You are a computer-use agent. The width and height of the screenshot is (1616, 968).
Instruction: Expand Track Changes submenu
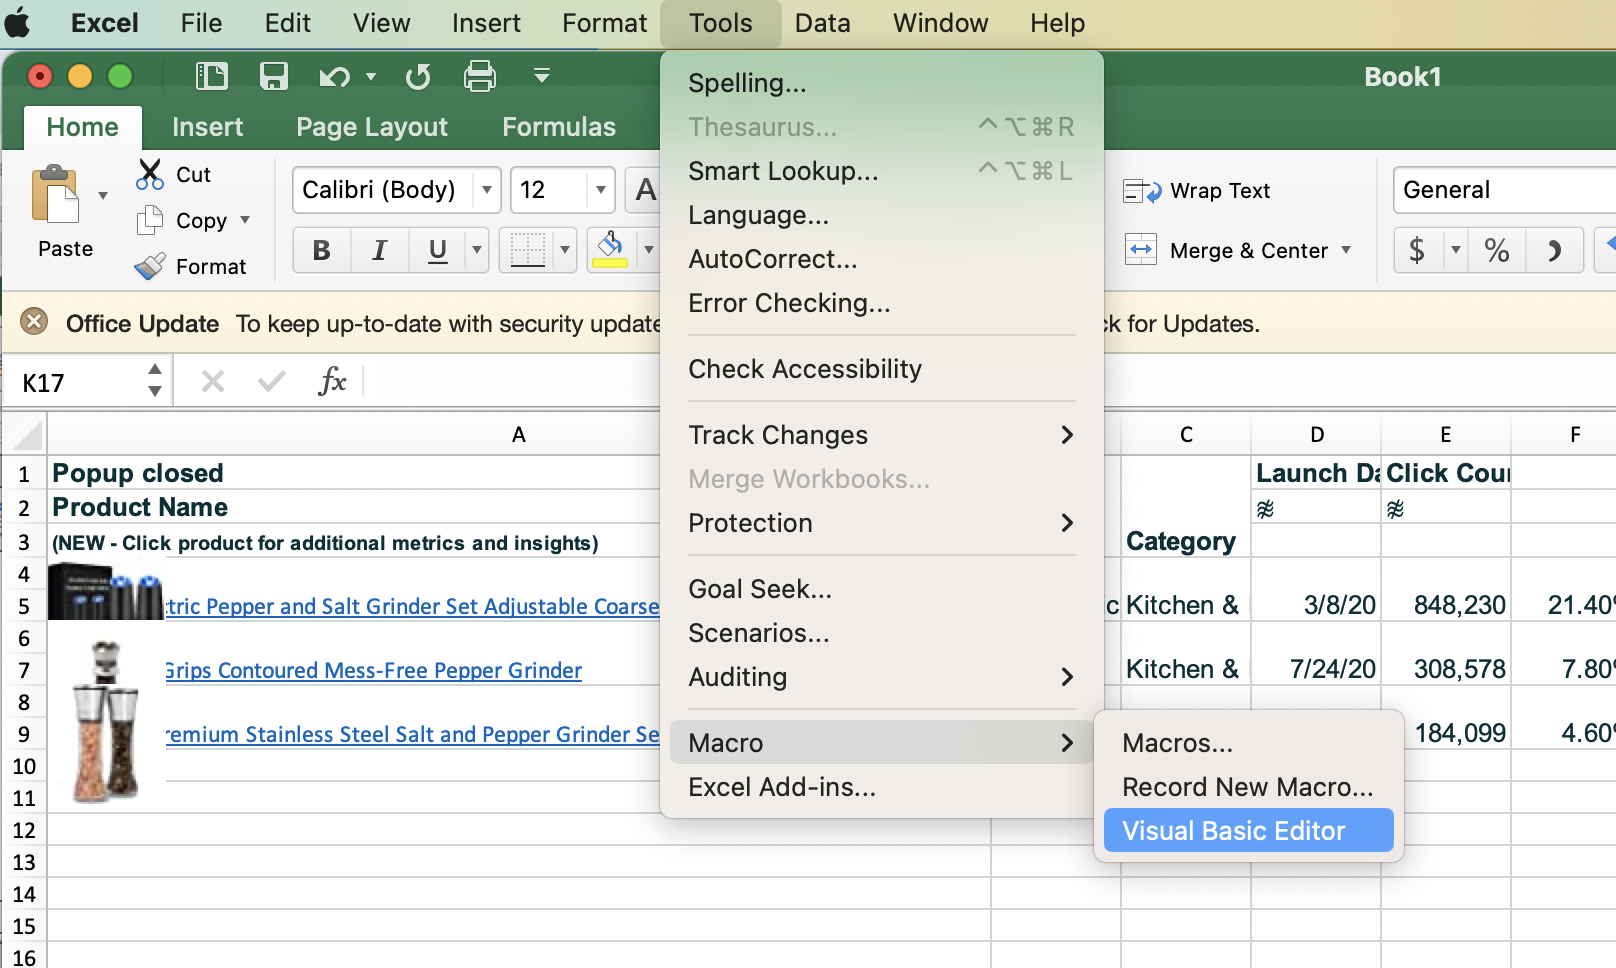[880, 435]
